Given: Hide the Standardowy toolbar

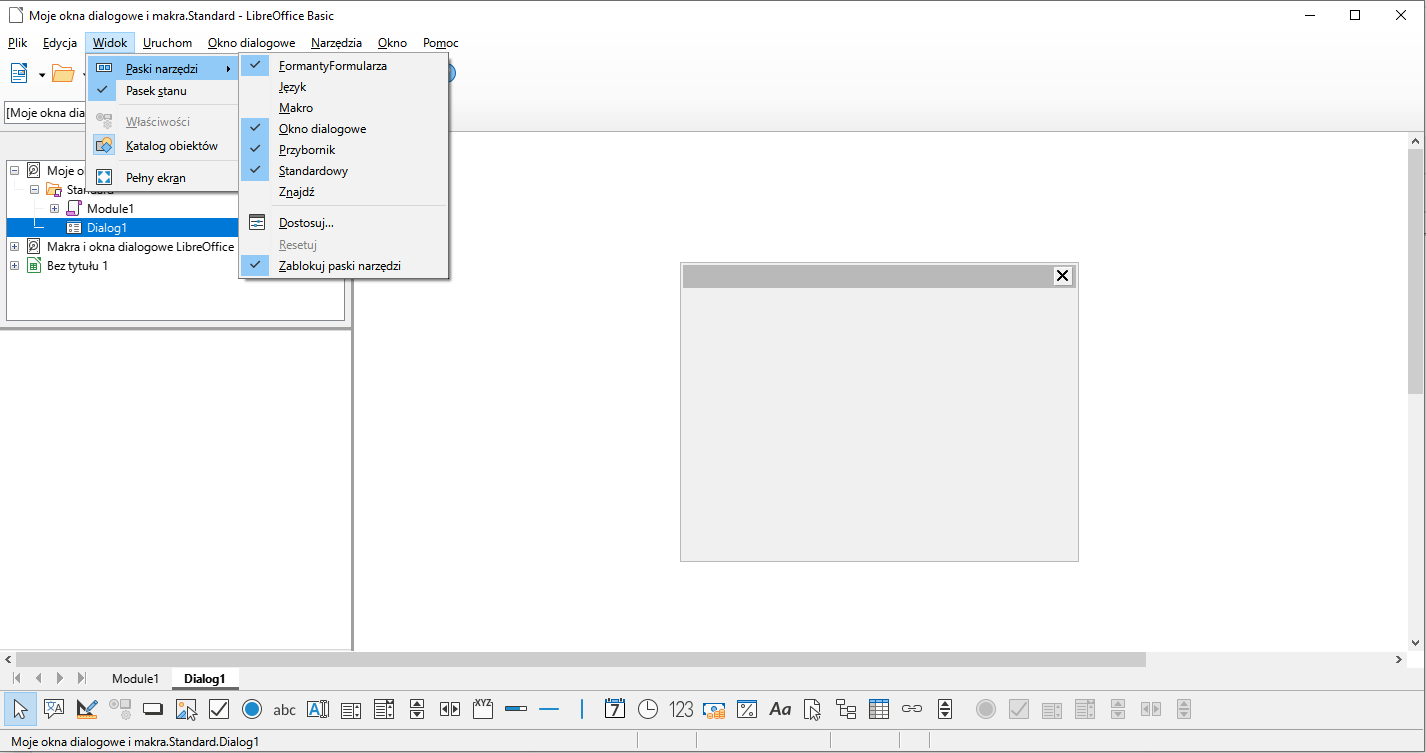Looking at the screenshot, I should tap(344, 171).
